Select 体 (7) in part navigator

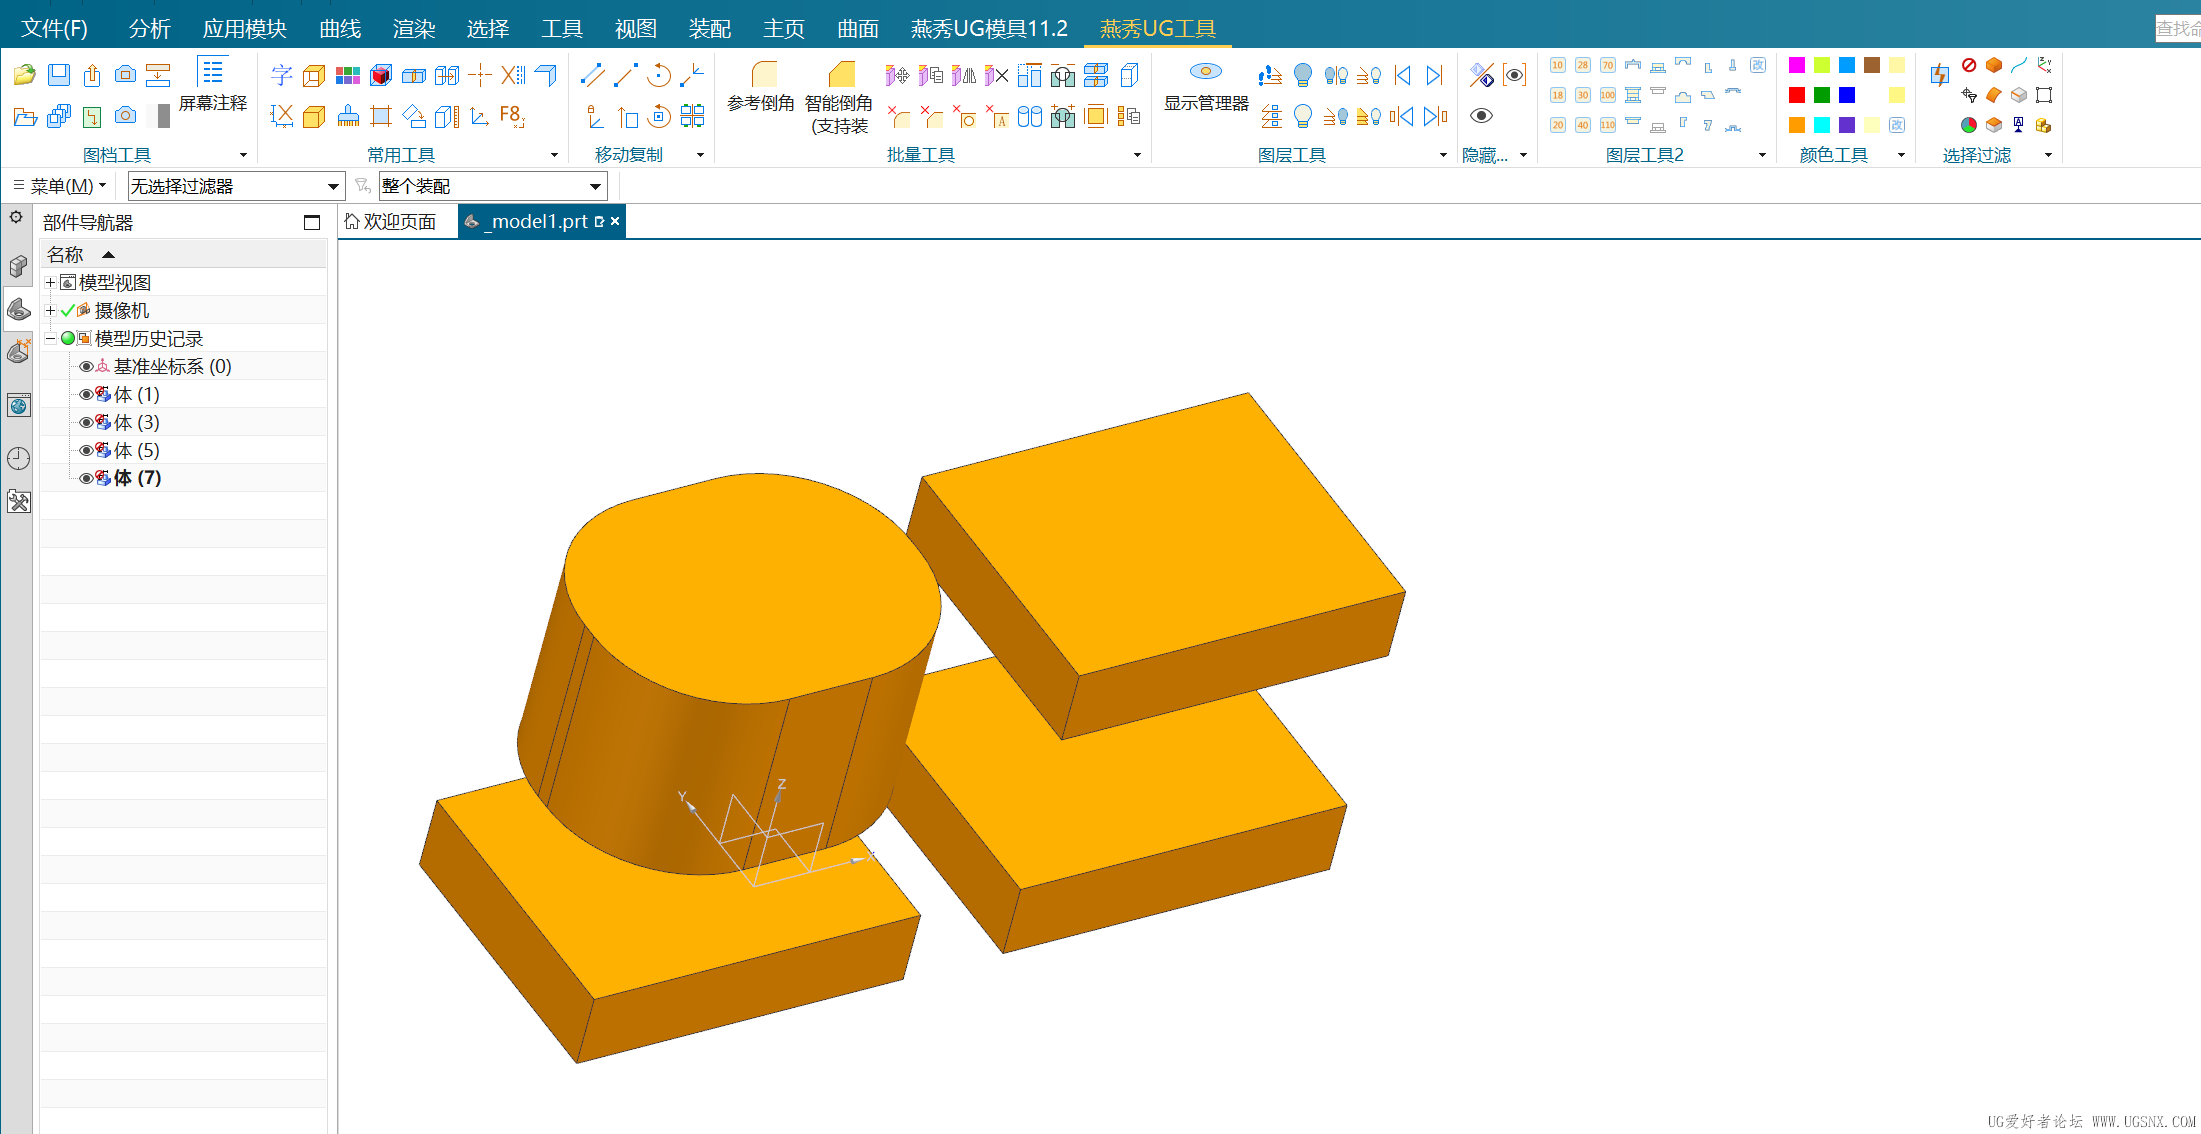[137, 478]
